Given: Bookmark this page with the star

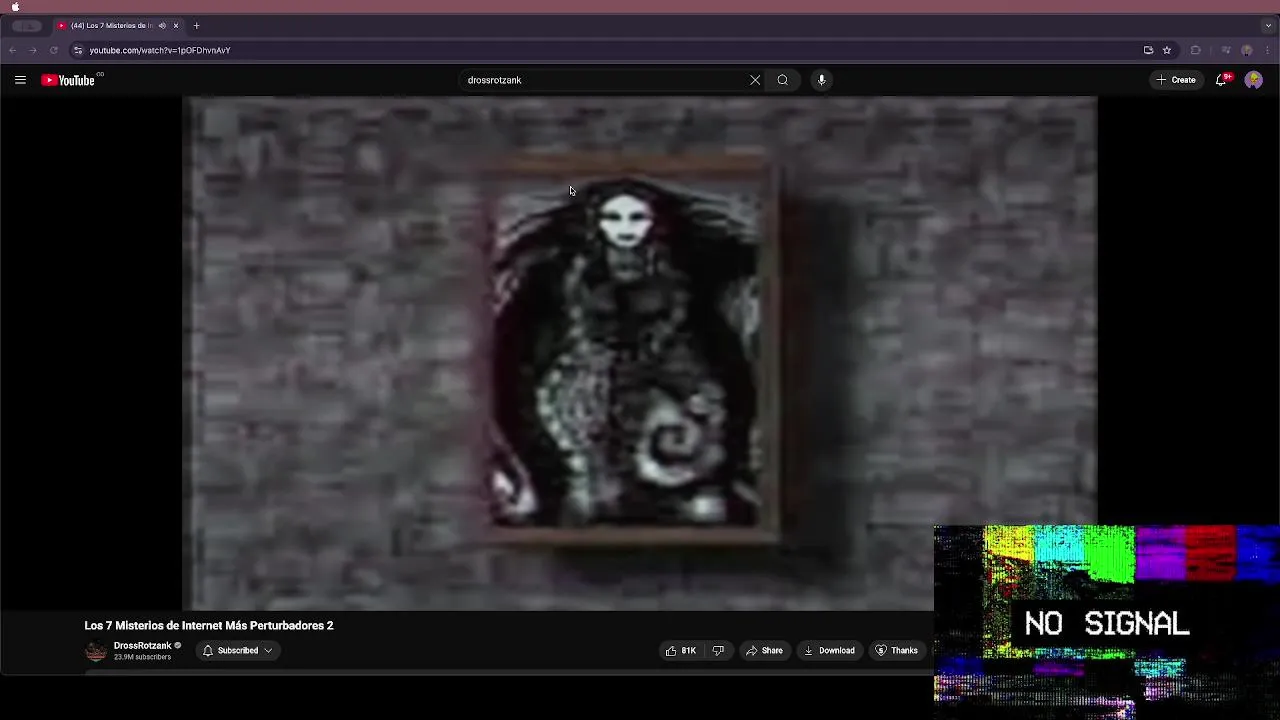Looking at the screenshot, I should click(x=1167, y=50).
